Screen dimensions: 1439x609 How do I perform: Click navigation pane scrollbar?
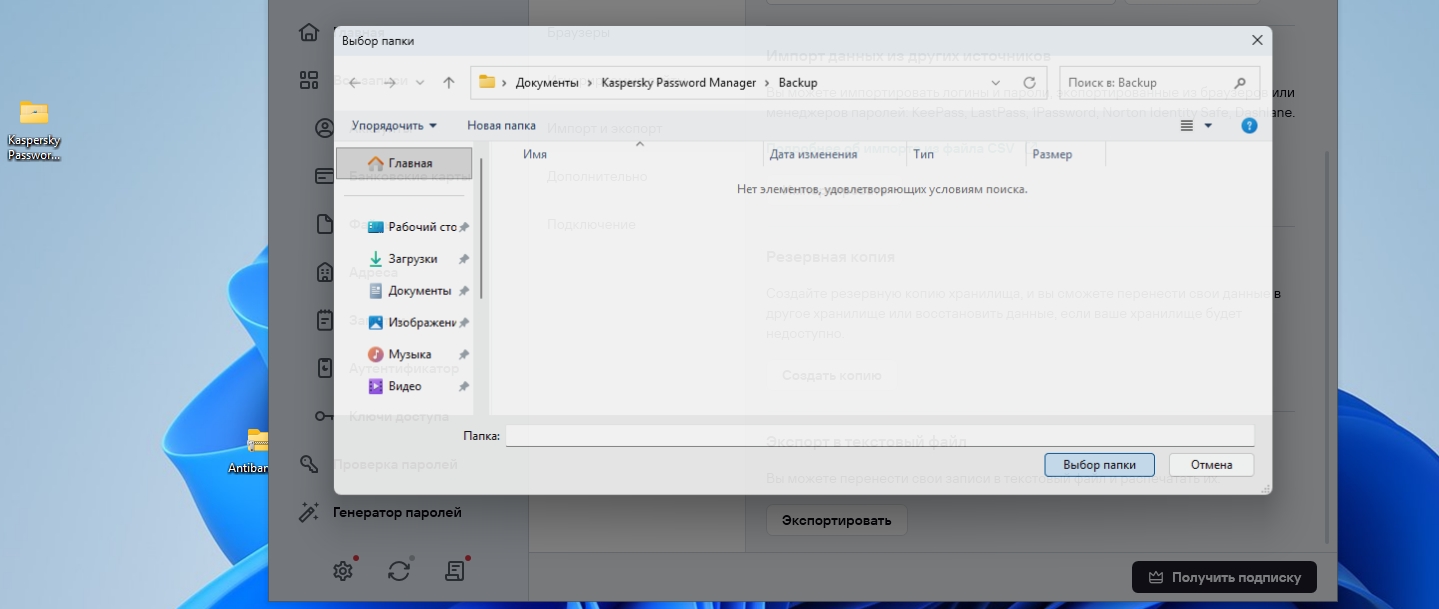click(x=482, y=226)
